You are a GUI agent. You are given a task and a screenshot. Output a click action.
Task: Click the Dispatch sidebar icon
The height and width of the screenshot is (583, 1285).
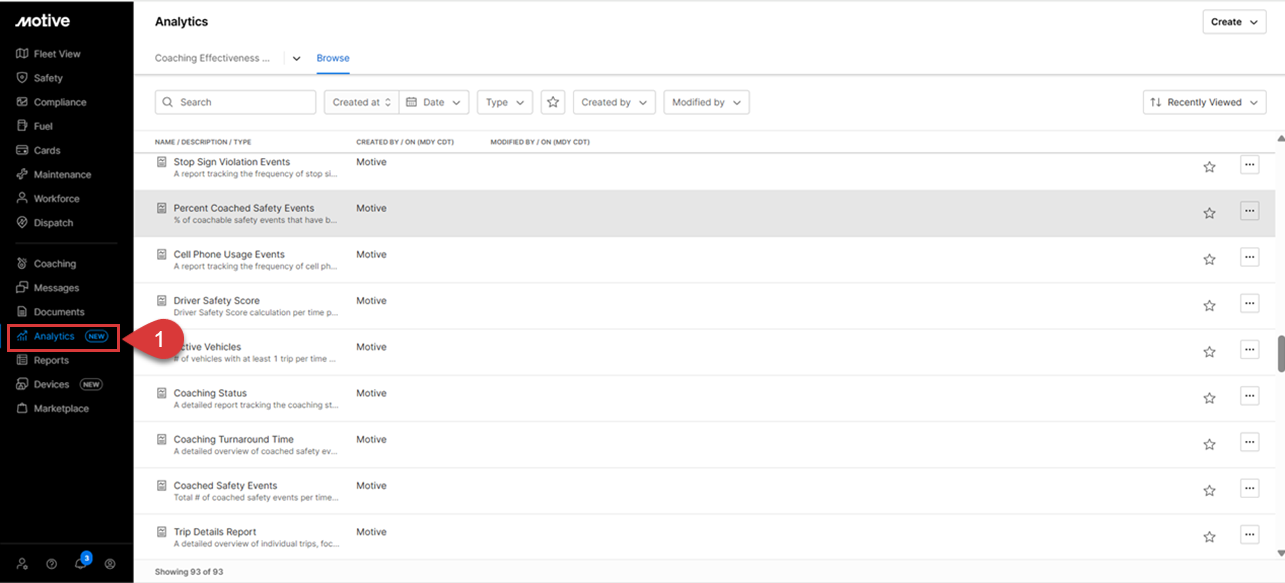pos(23,222)
